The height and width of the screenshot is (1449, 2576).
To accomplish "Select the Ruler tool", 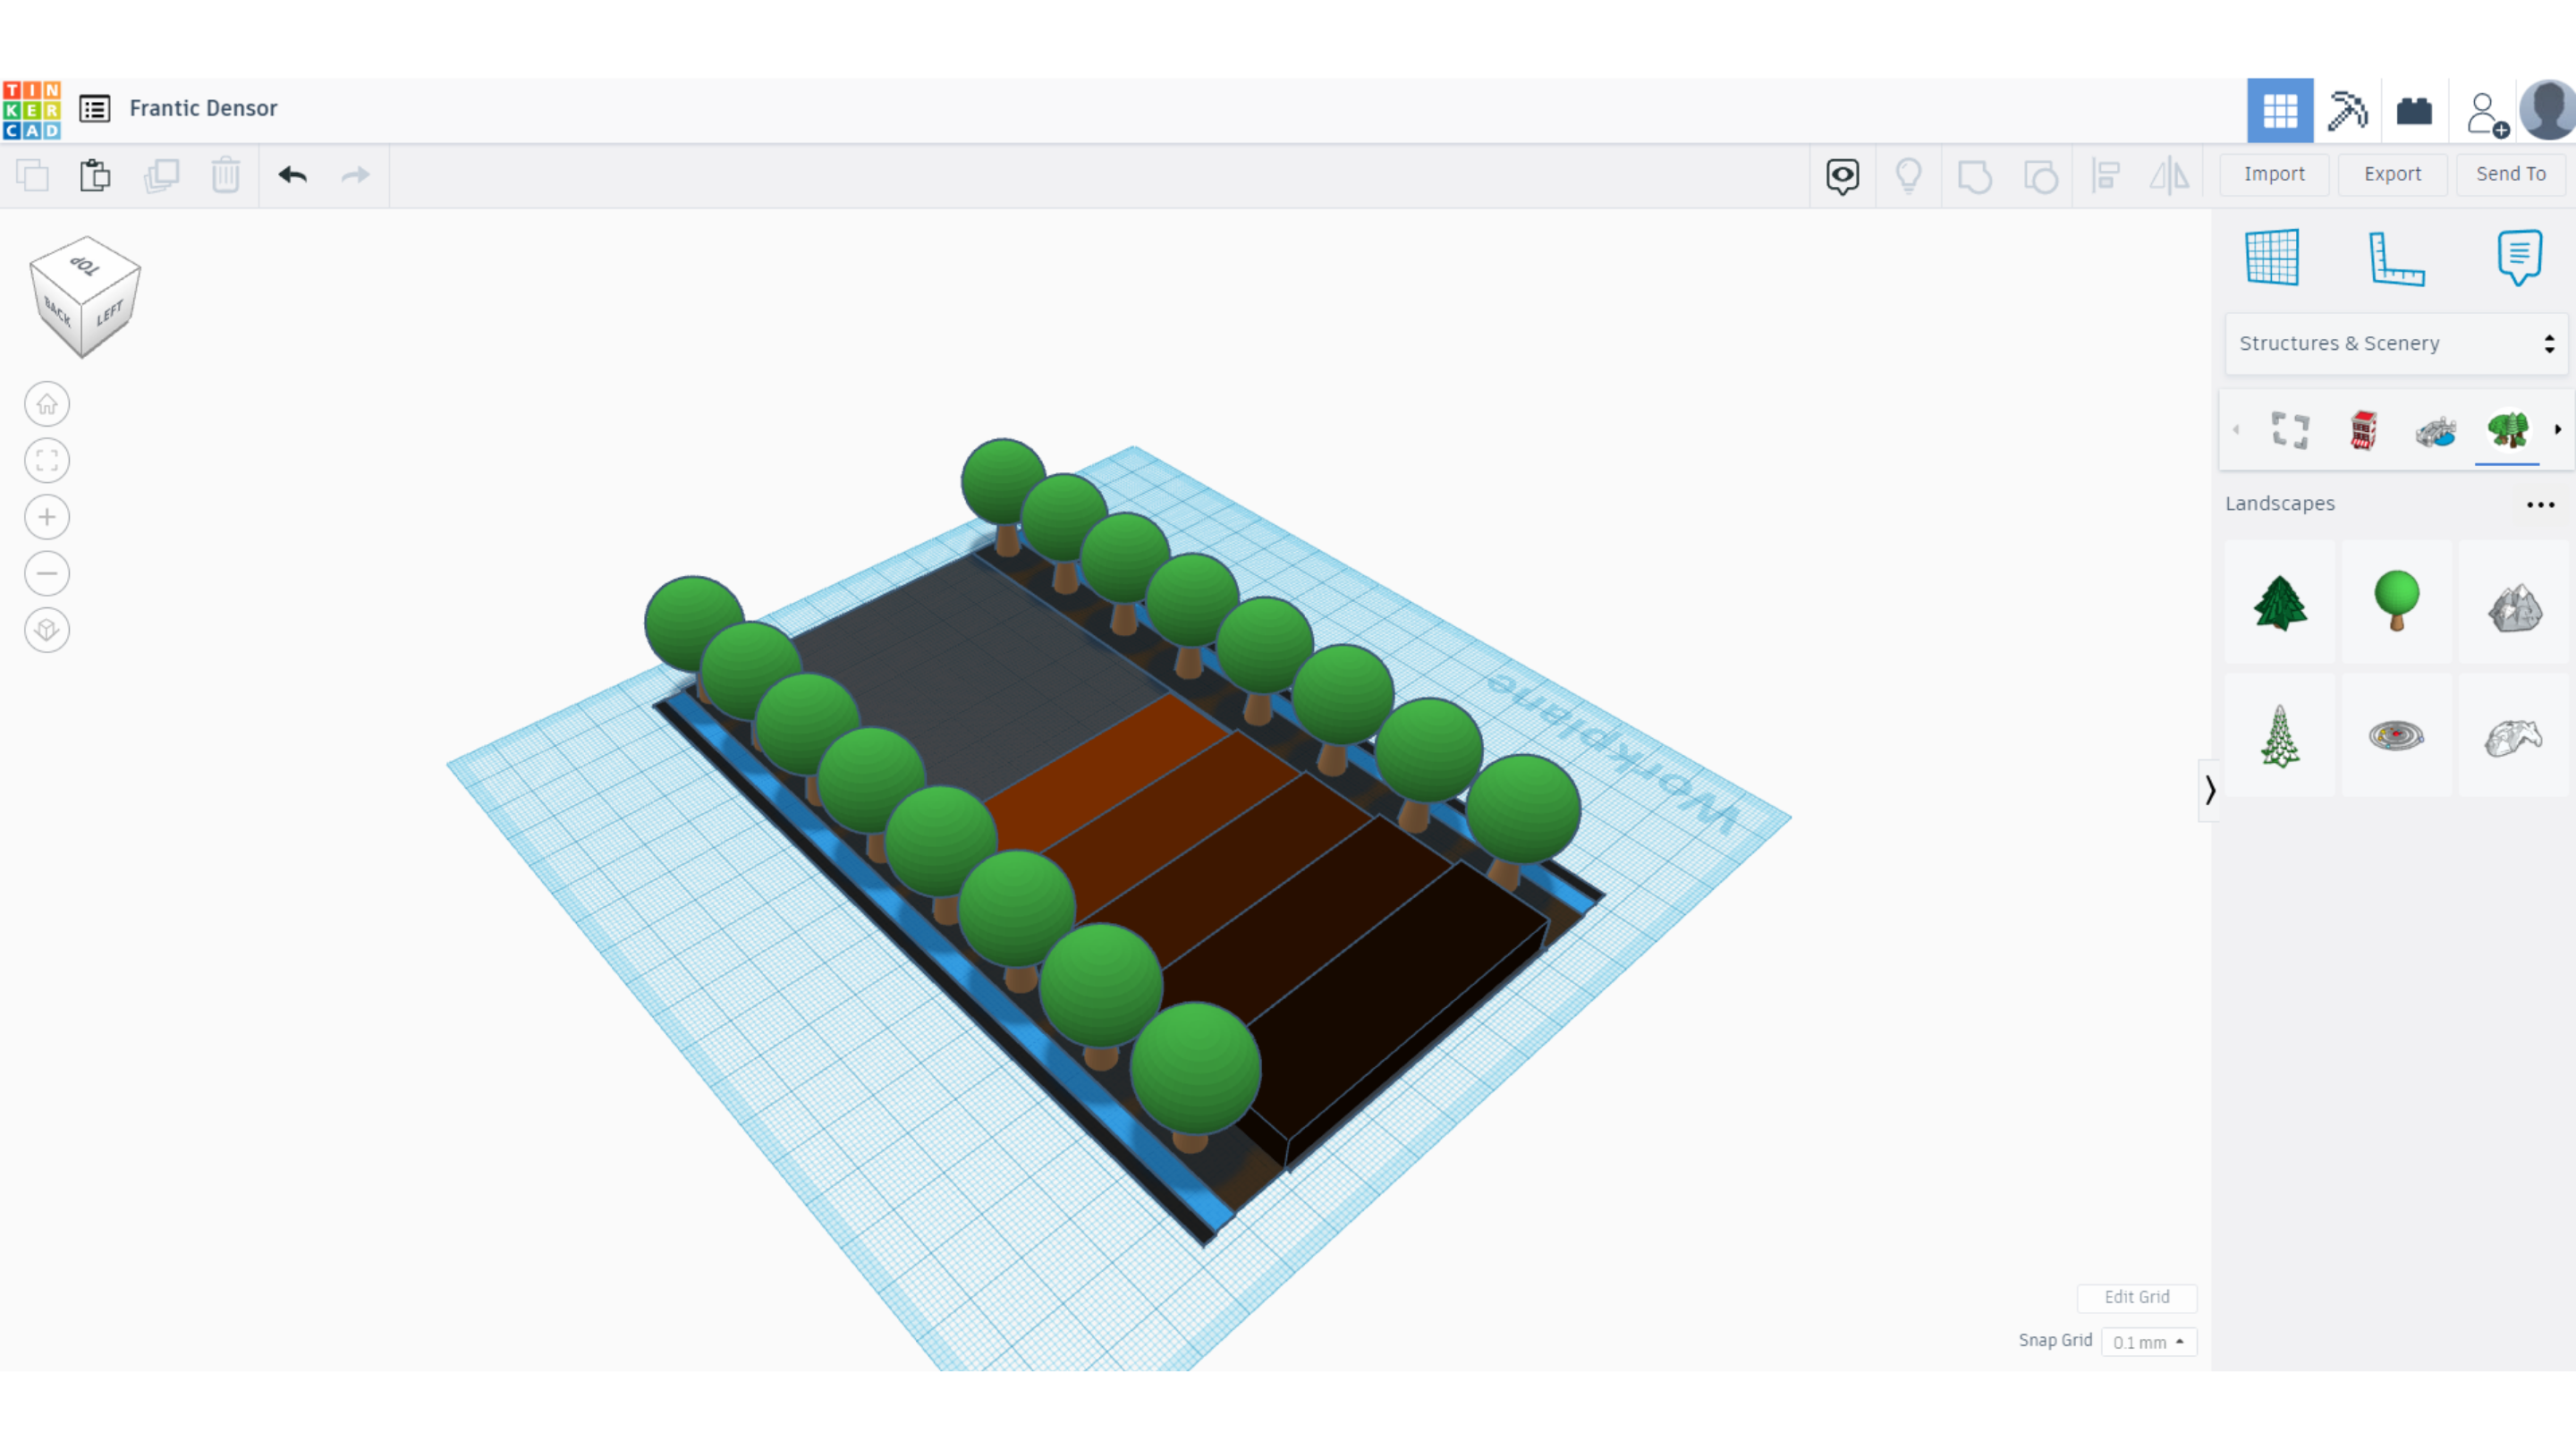I will pos(2396,258).
